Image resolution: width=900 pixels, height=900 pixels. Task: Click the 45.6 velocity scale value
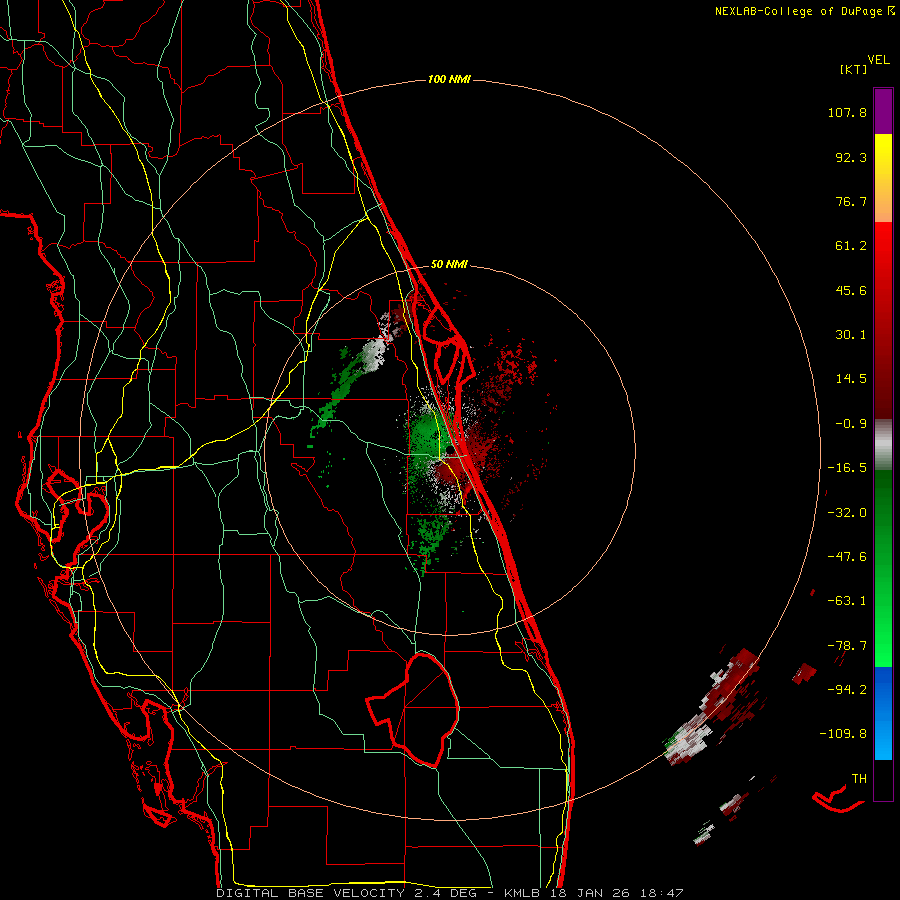pos(851,290)
